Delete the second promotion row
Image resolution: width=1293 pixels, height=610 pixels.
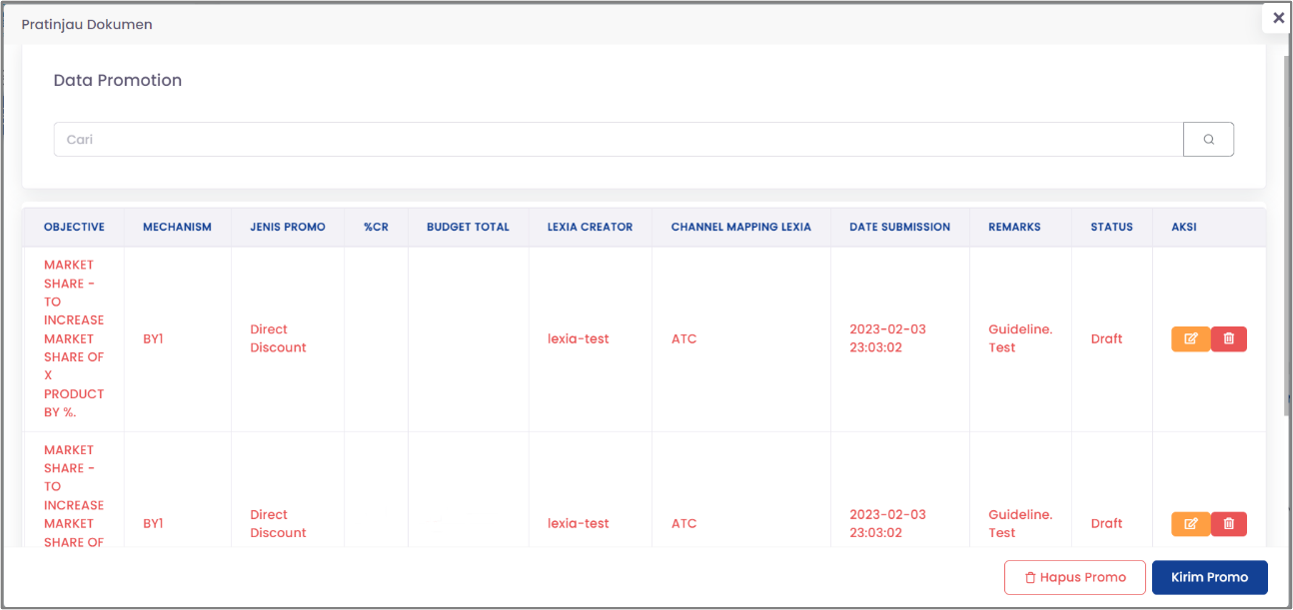1229,524
